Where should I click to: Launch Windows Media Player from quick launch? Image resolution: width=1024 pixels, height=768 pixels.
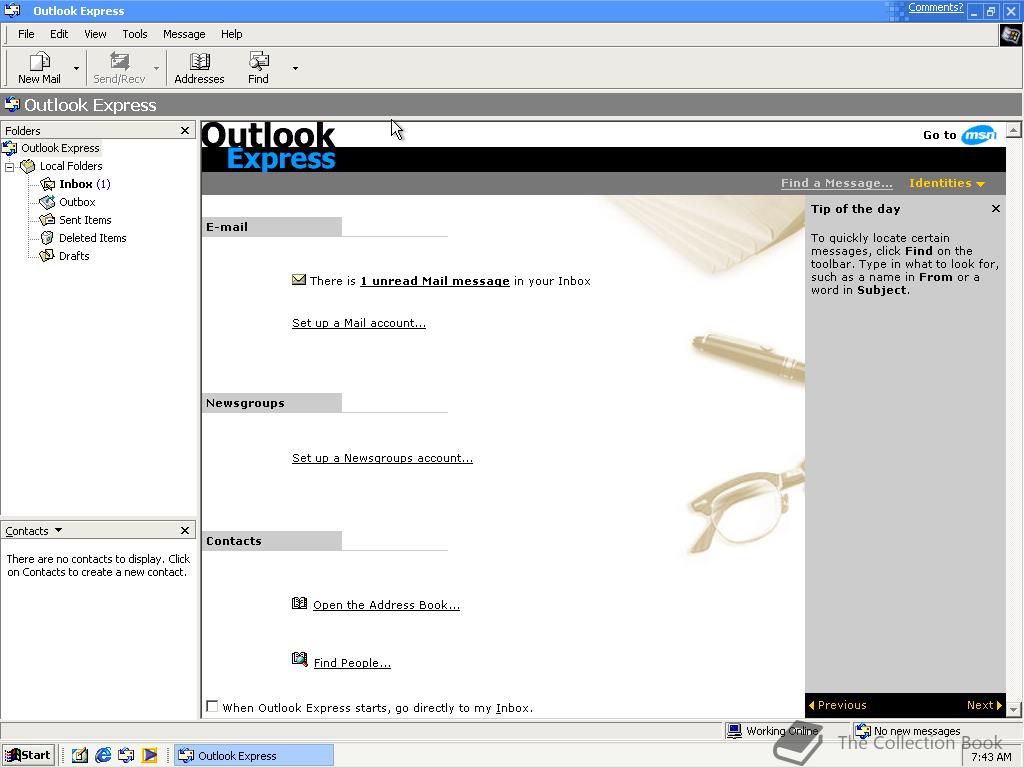tap(150, 756)
